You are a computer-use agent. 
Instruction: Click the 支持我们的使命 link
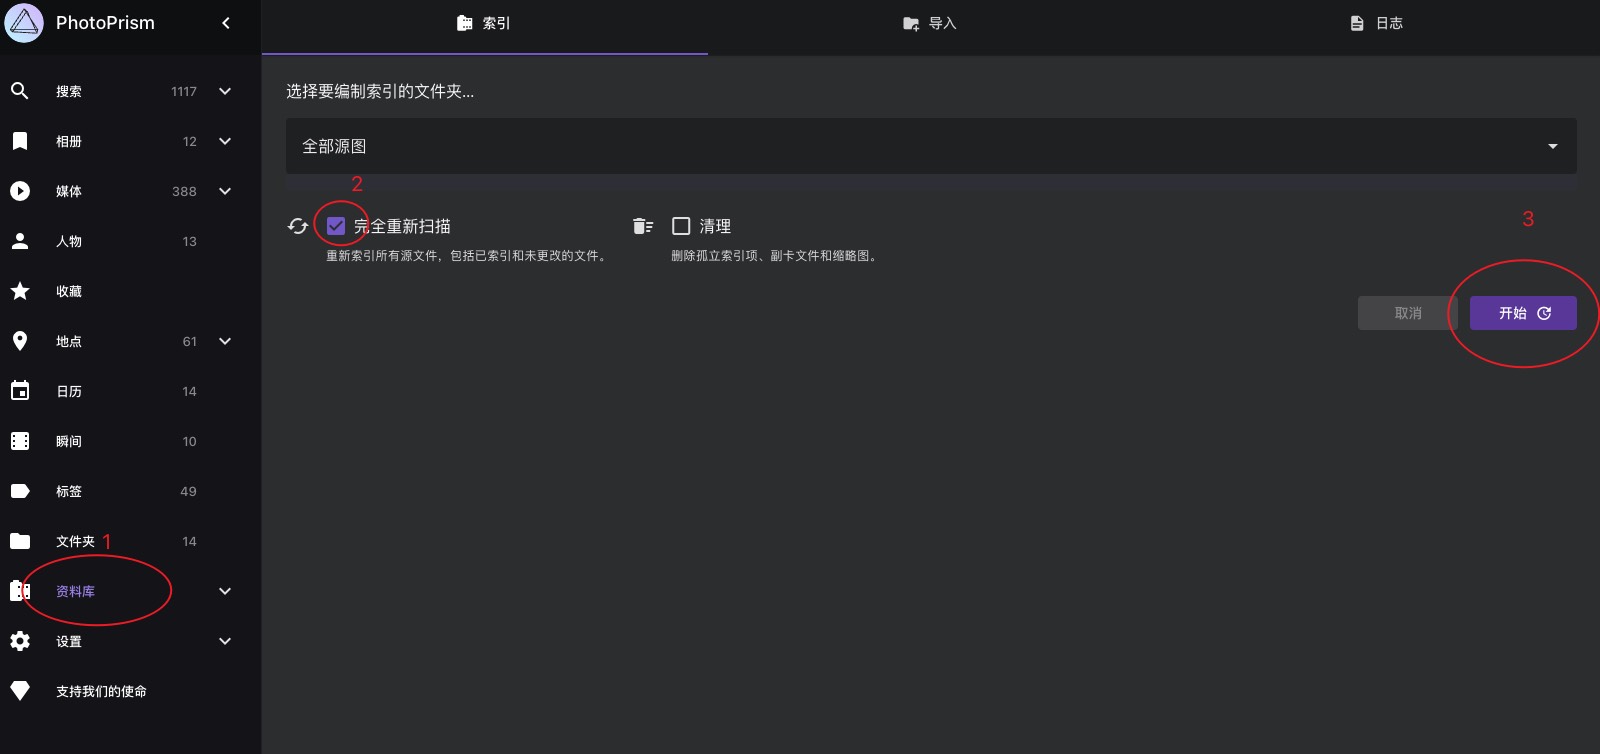(101, 691)
